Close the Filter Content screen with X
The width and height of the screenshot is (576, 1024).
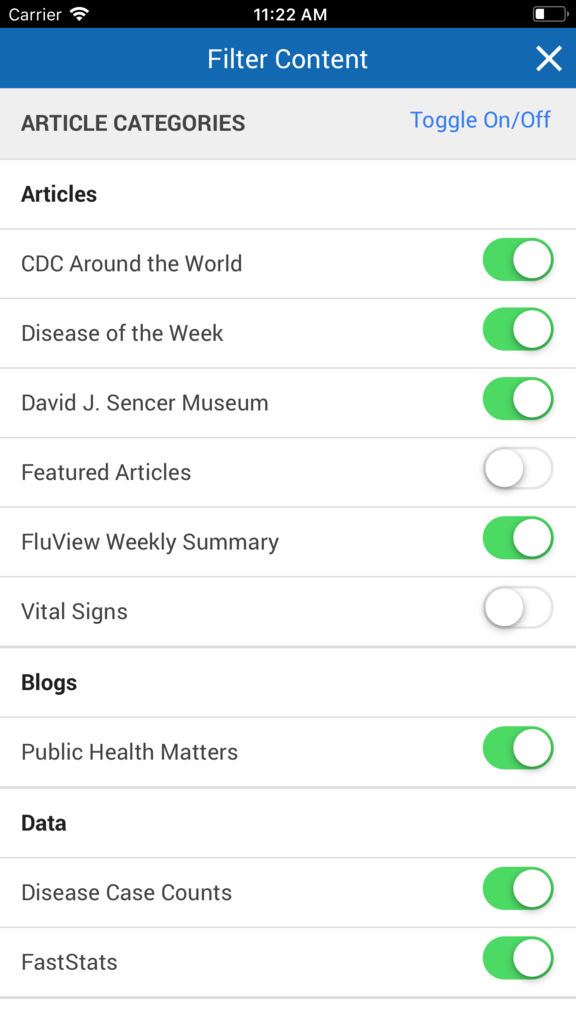549,59
